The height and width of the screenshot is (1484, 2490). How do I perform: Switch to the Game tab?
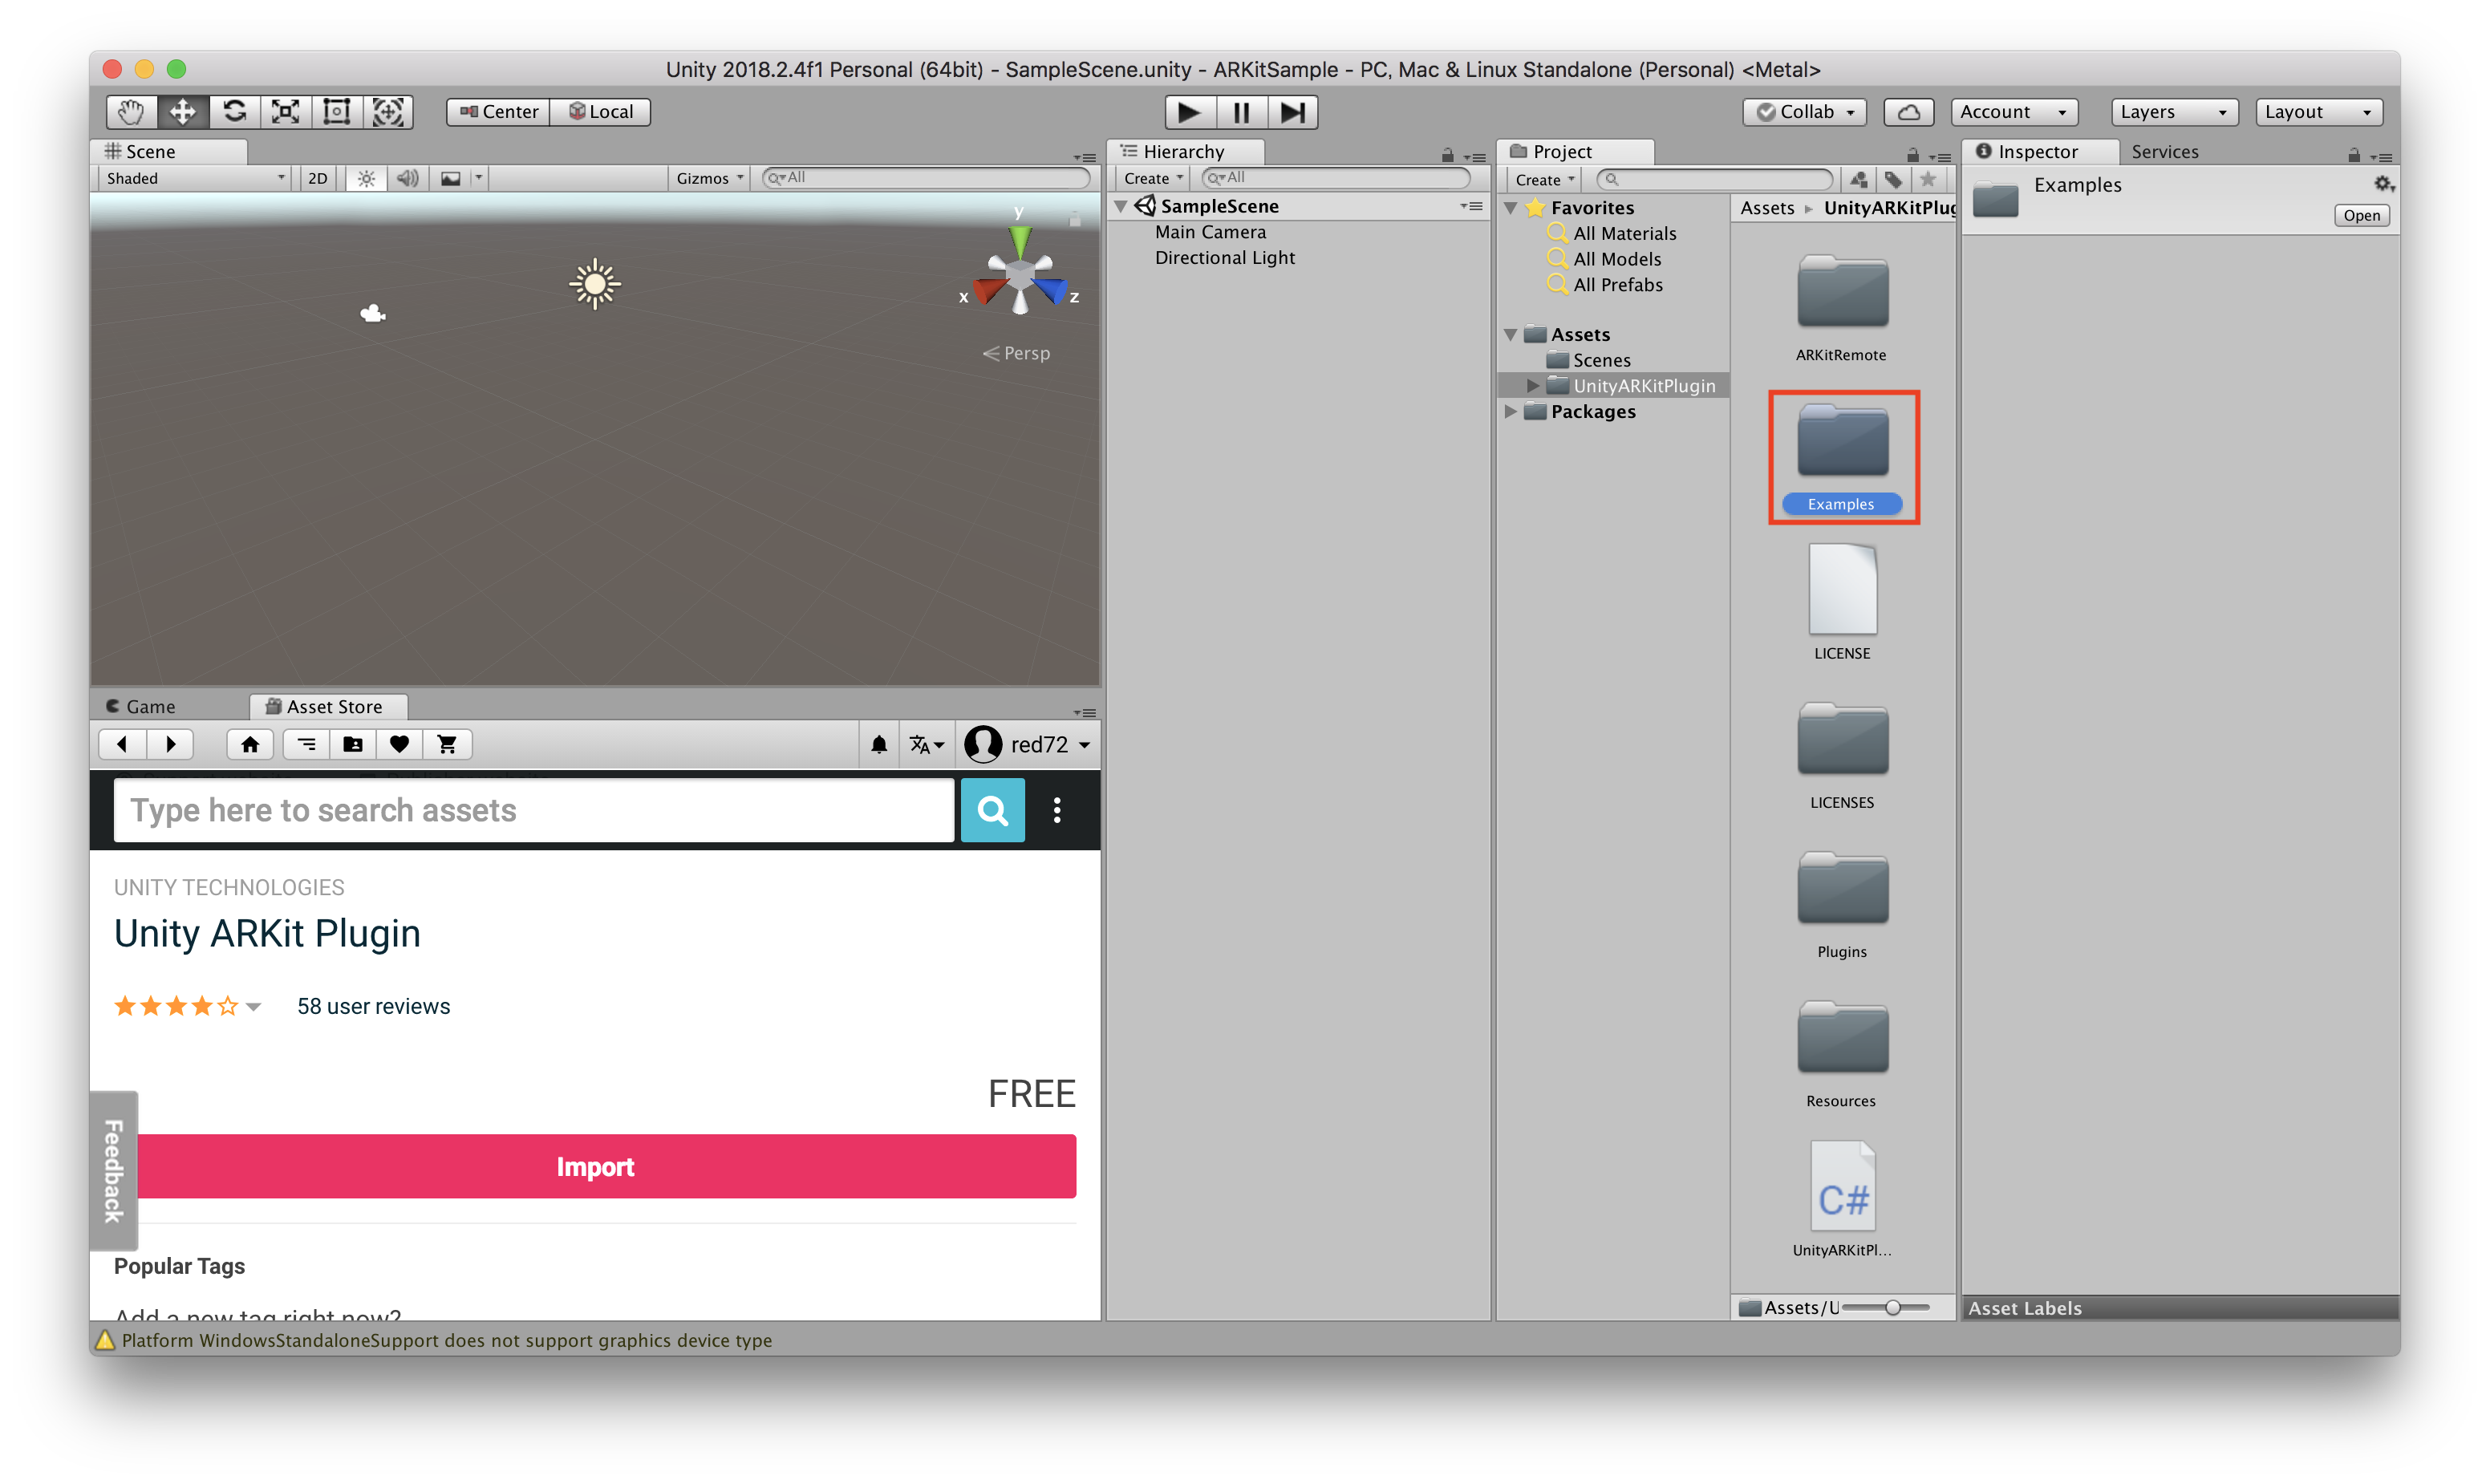click(x=150, y=707)
